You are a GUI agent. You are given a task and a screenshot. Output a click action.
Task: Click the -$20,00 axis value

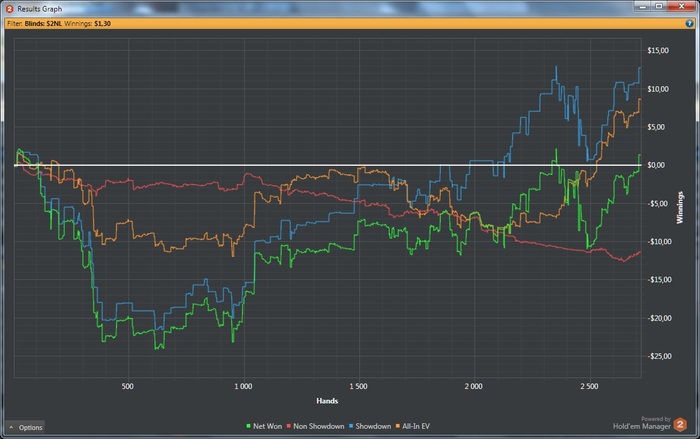pyautogui.click(x=659, y=318)
